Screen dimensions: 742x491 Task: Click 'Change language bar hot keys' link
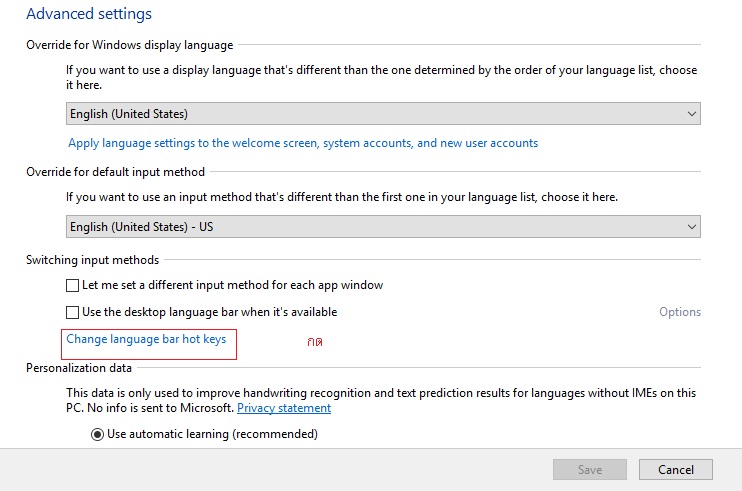click(x=146, y=340)
